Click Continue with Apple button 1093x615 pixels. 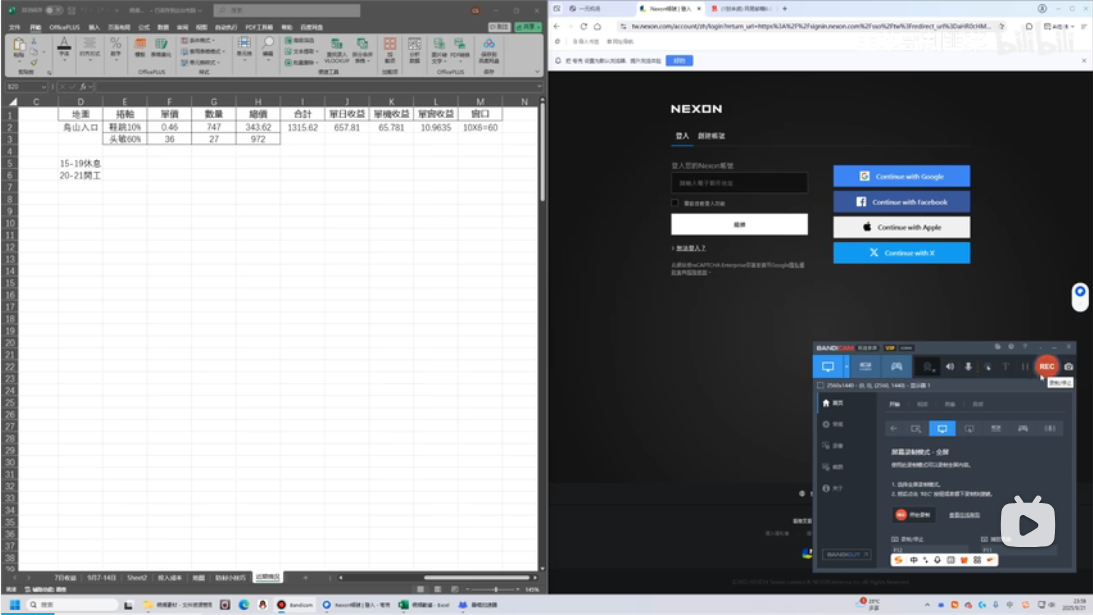[x=901, y=227]
